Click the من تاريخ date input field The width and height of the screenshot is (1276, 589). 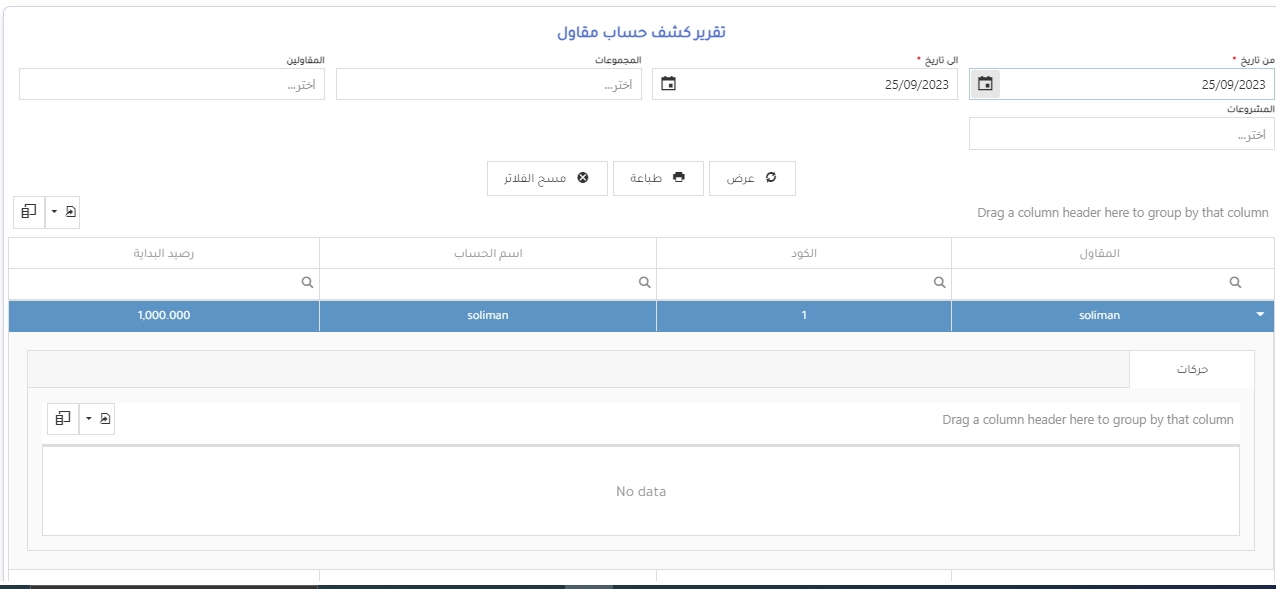1136,85
